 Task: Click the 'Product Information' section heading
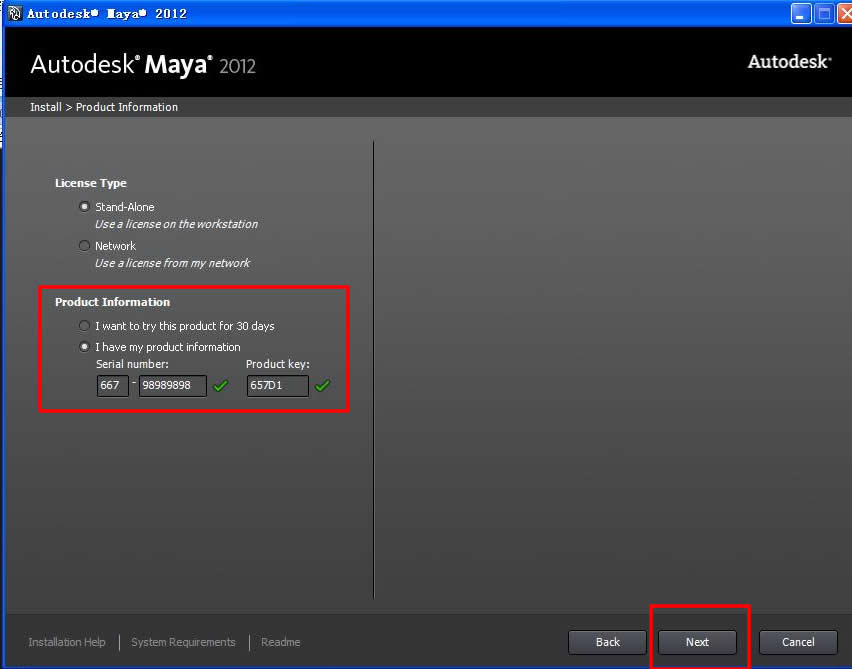coord(112,302)
